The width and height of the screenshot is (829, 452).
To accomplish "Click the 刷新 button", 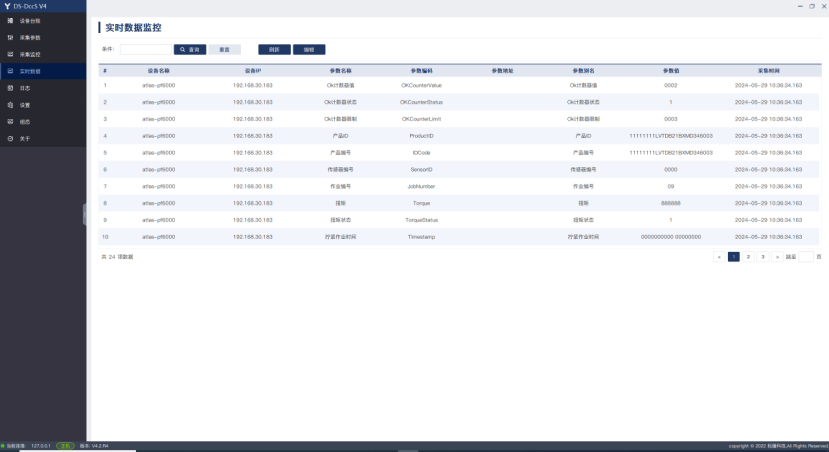I will coord(274,50).
